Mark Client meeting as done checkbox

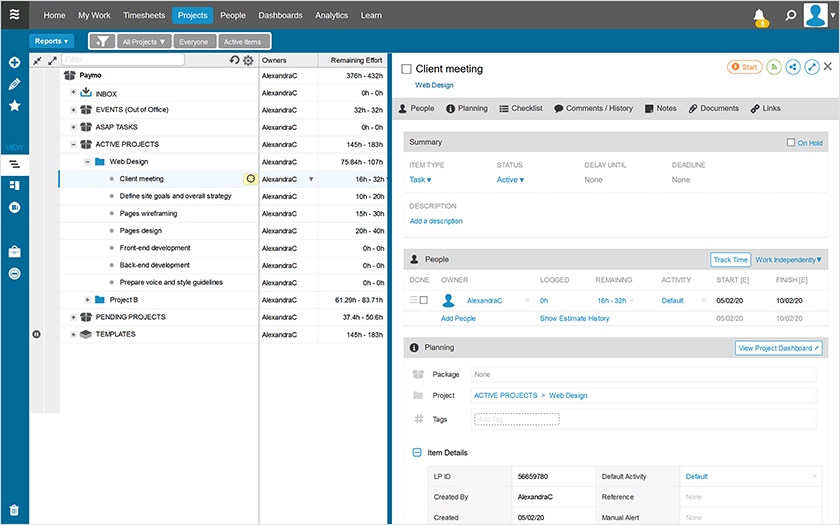(x=407, y=69)
